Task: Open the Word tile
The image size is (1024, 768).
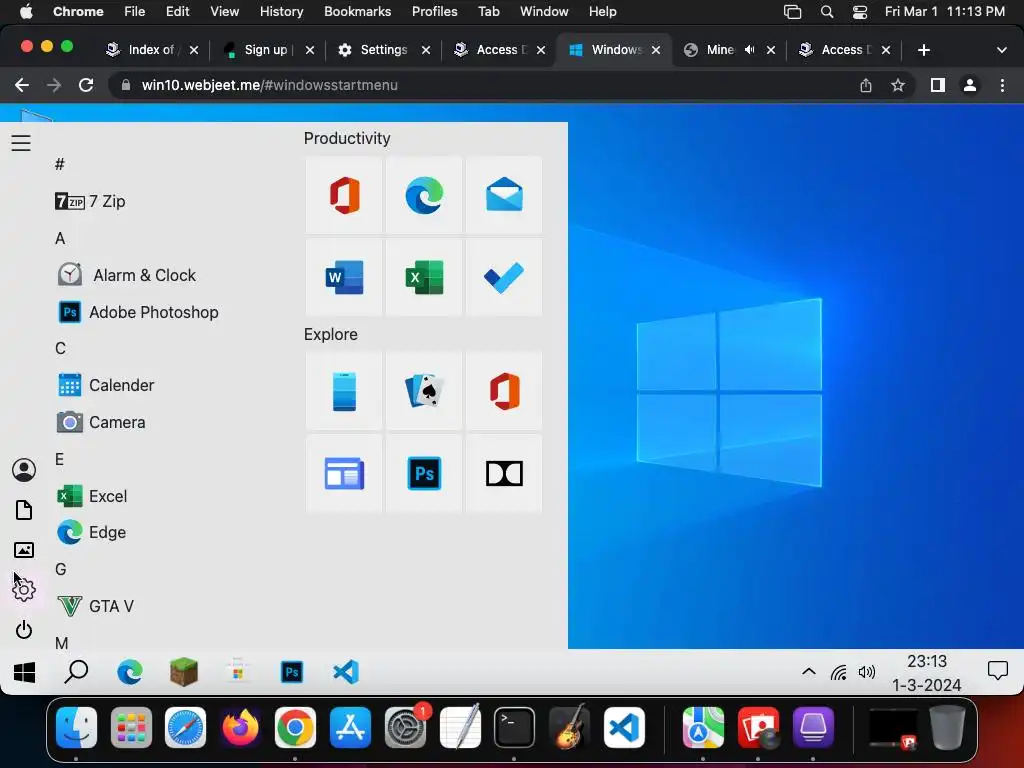Action: point(344,277)
